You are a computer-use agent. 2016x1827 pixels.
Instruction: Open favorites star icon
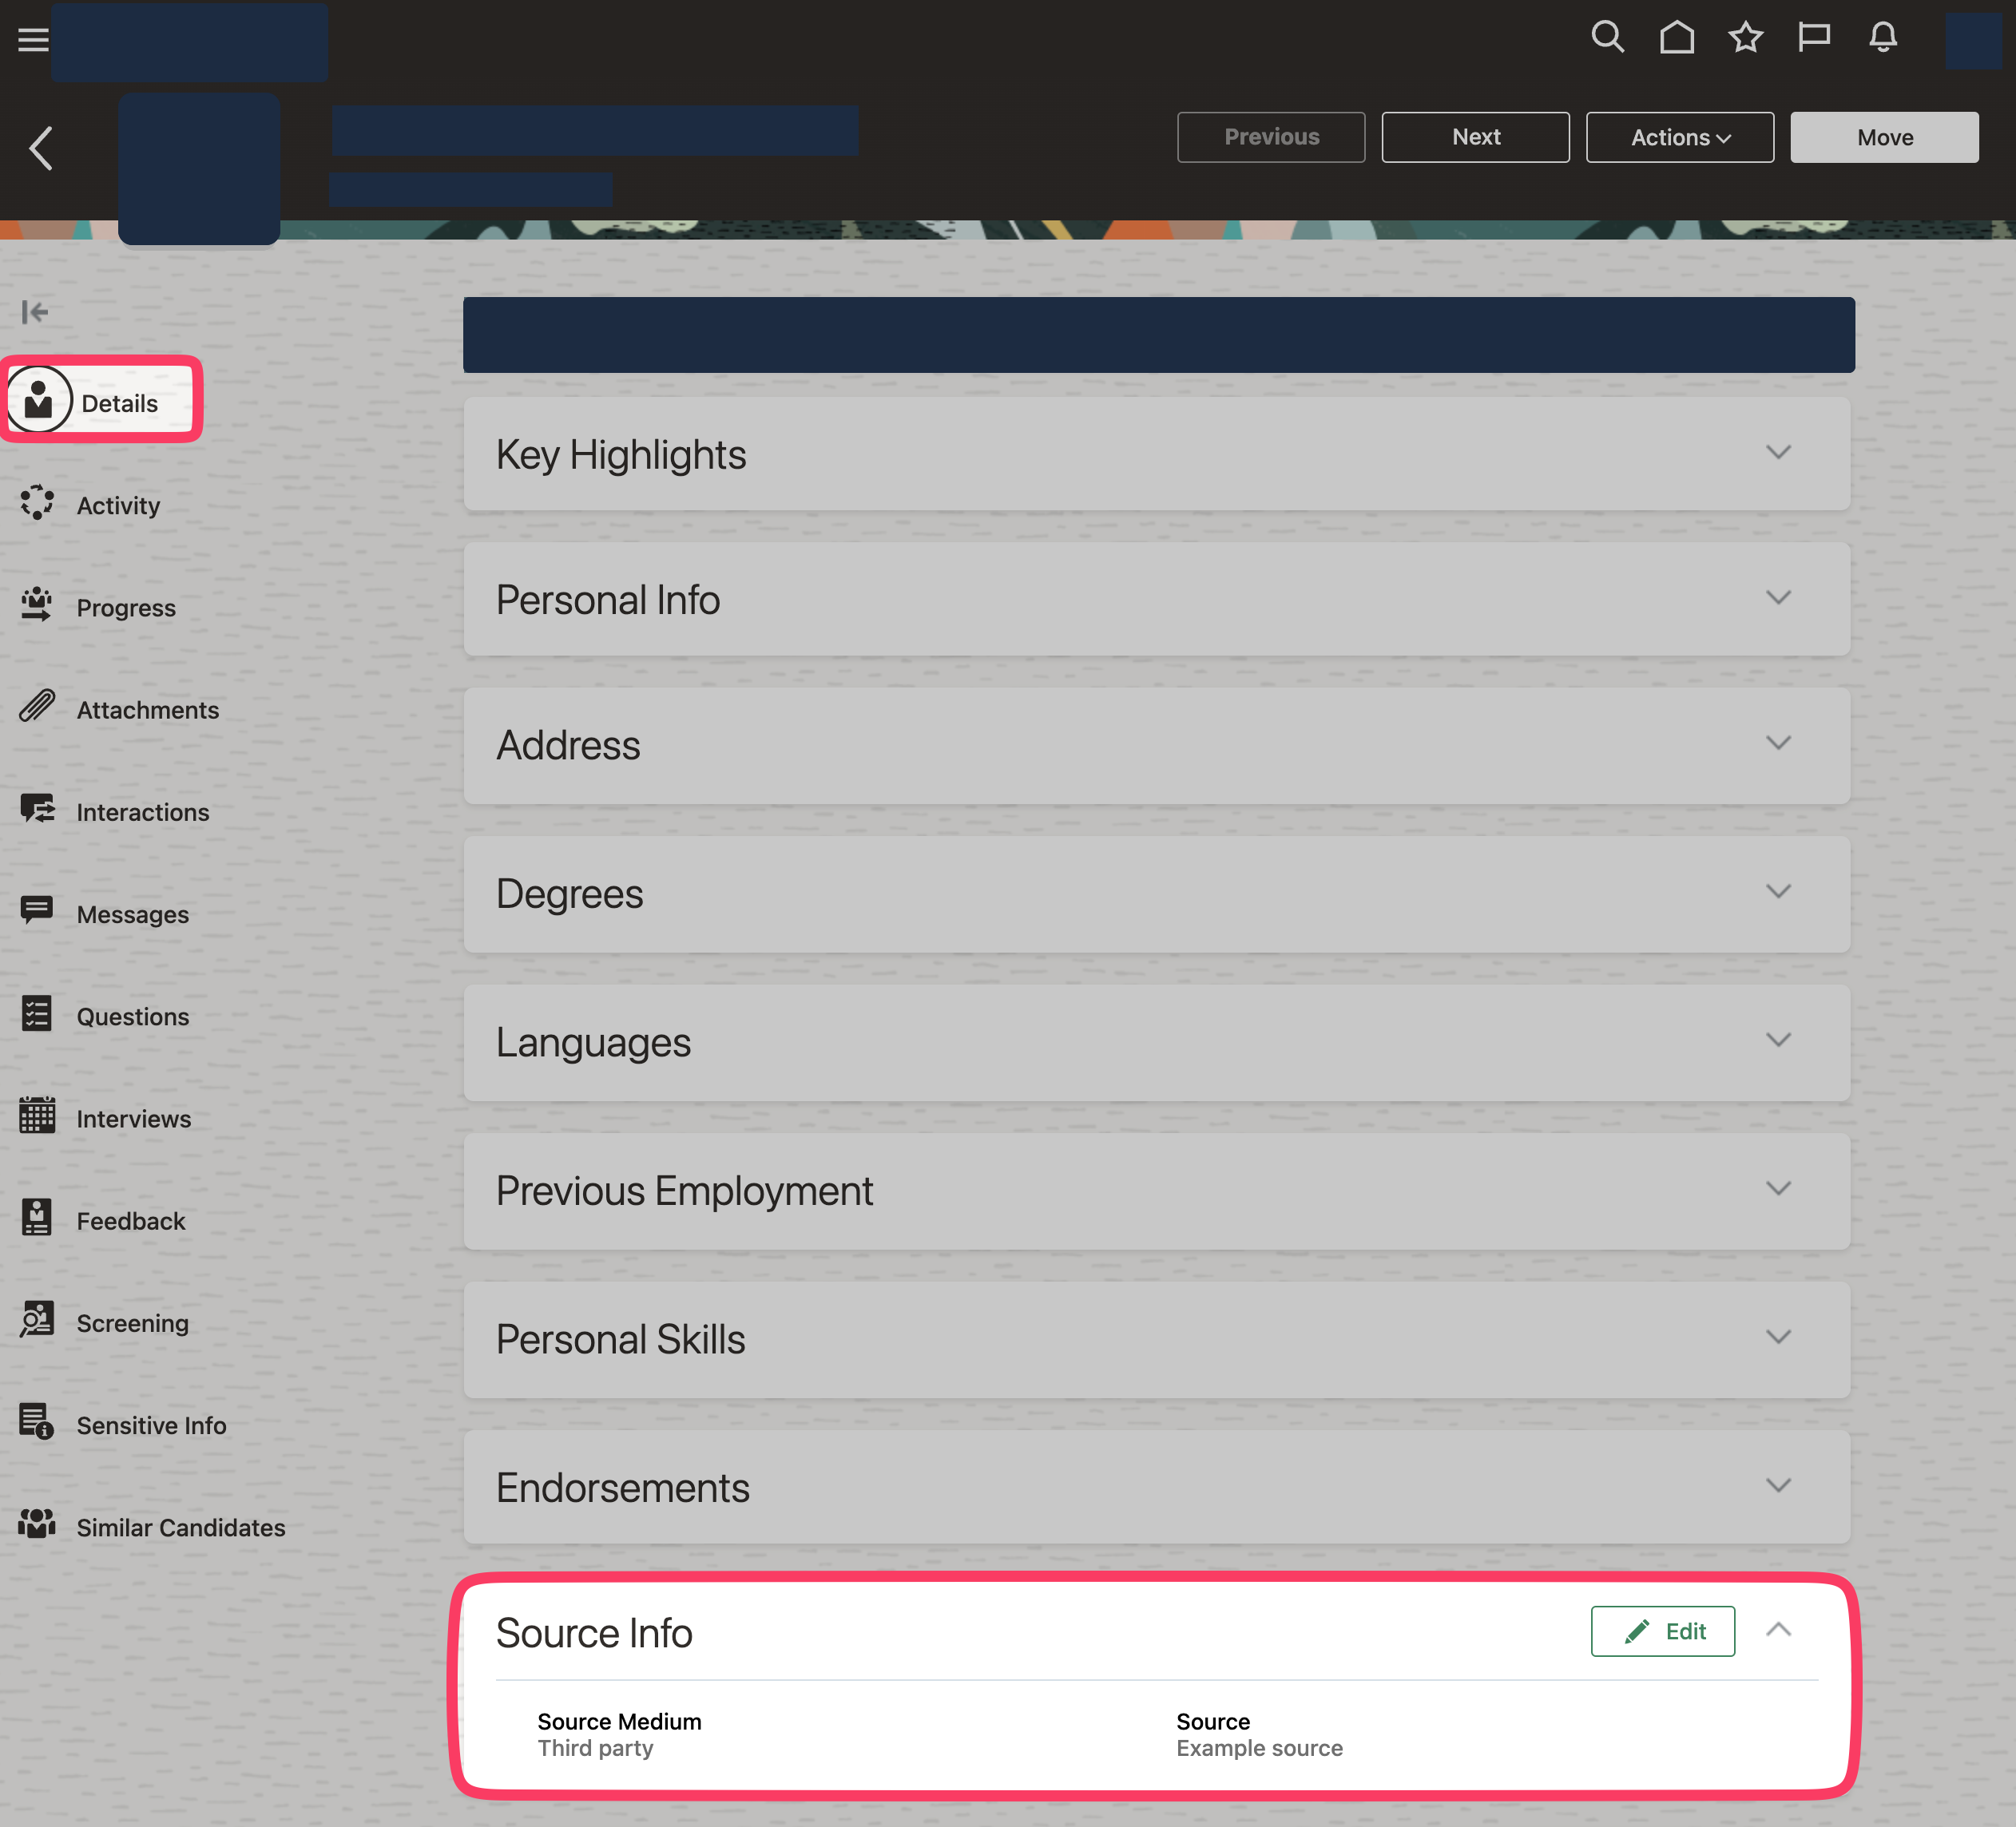pyautogui.click(x=1745, y=37)
